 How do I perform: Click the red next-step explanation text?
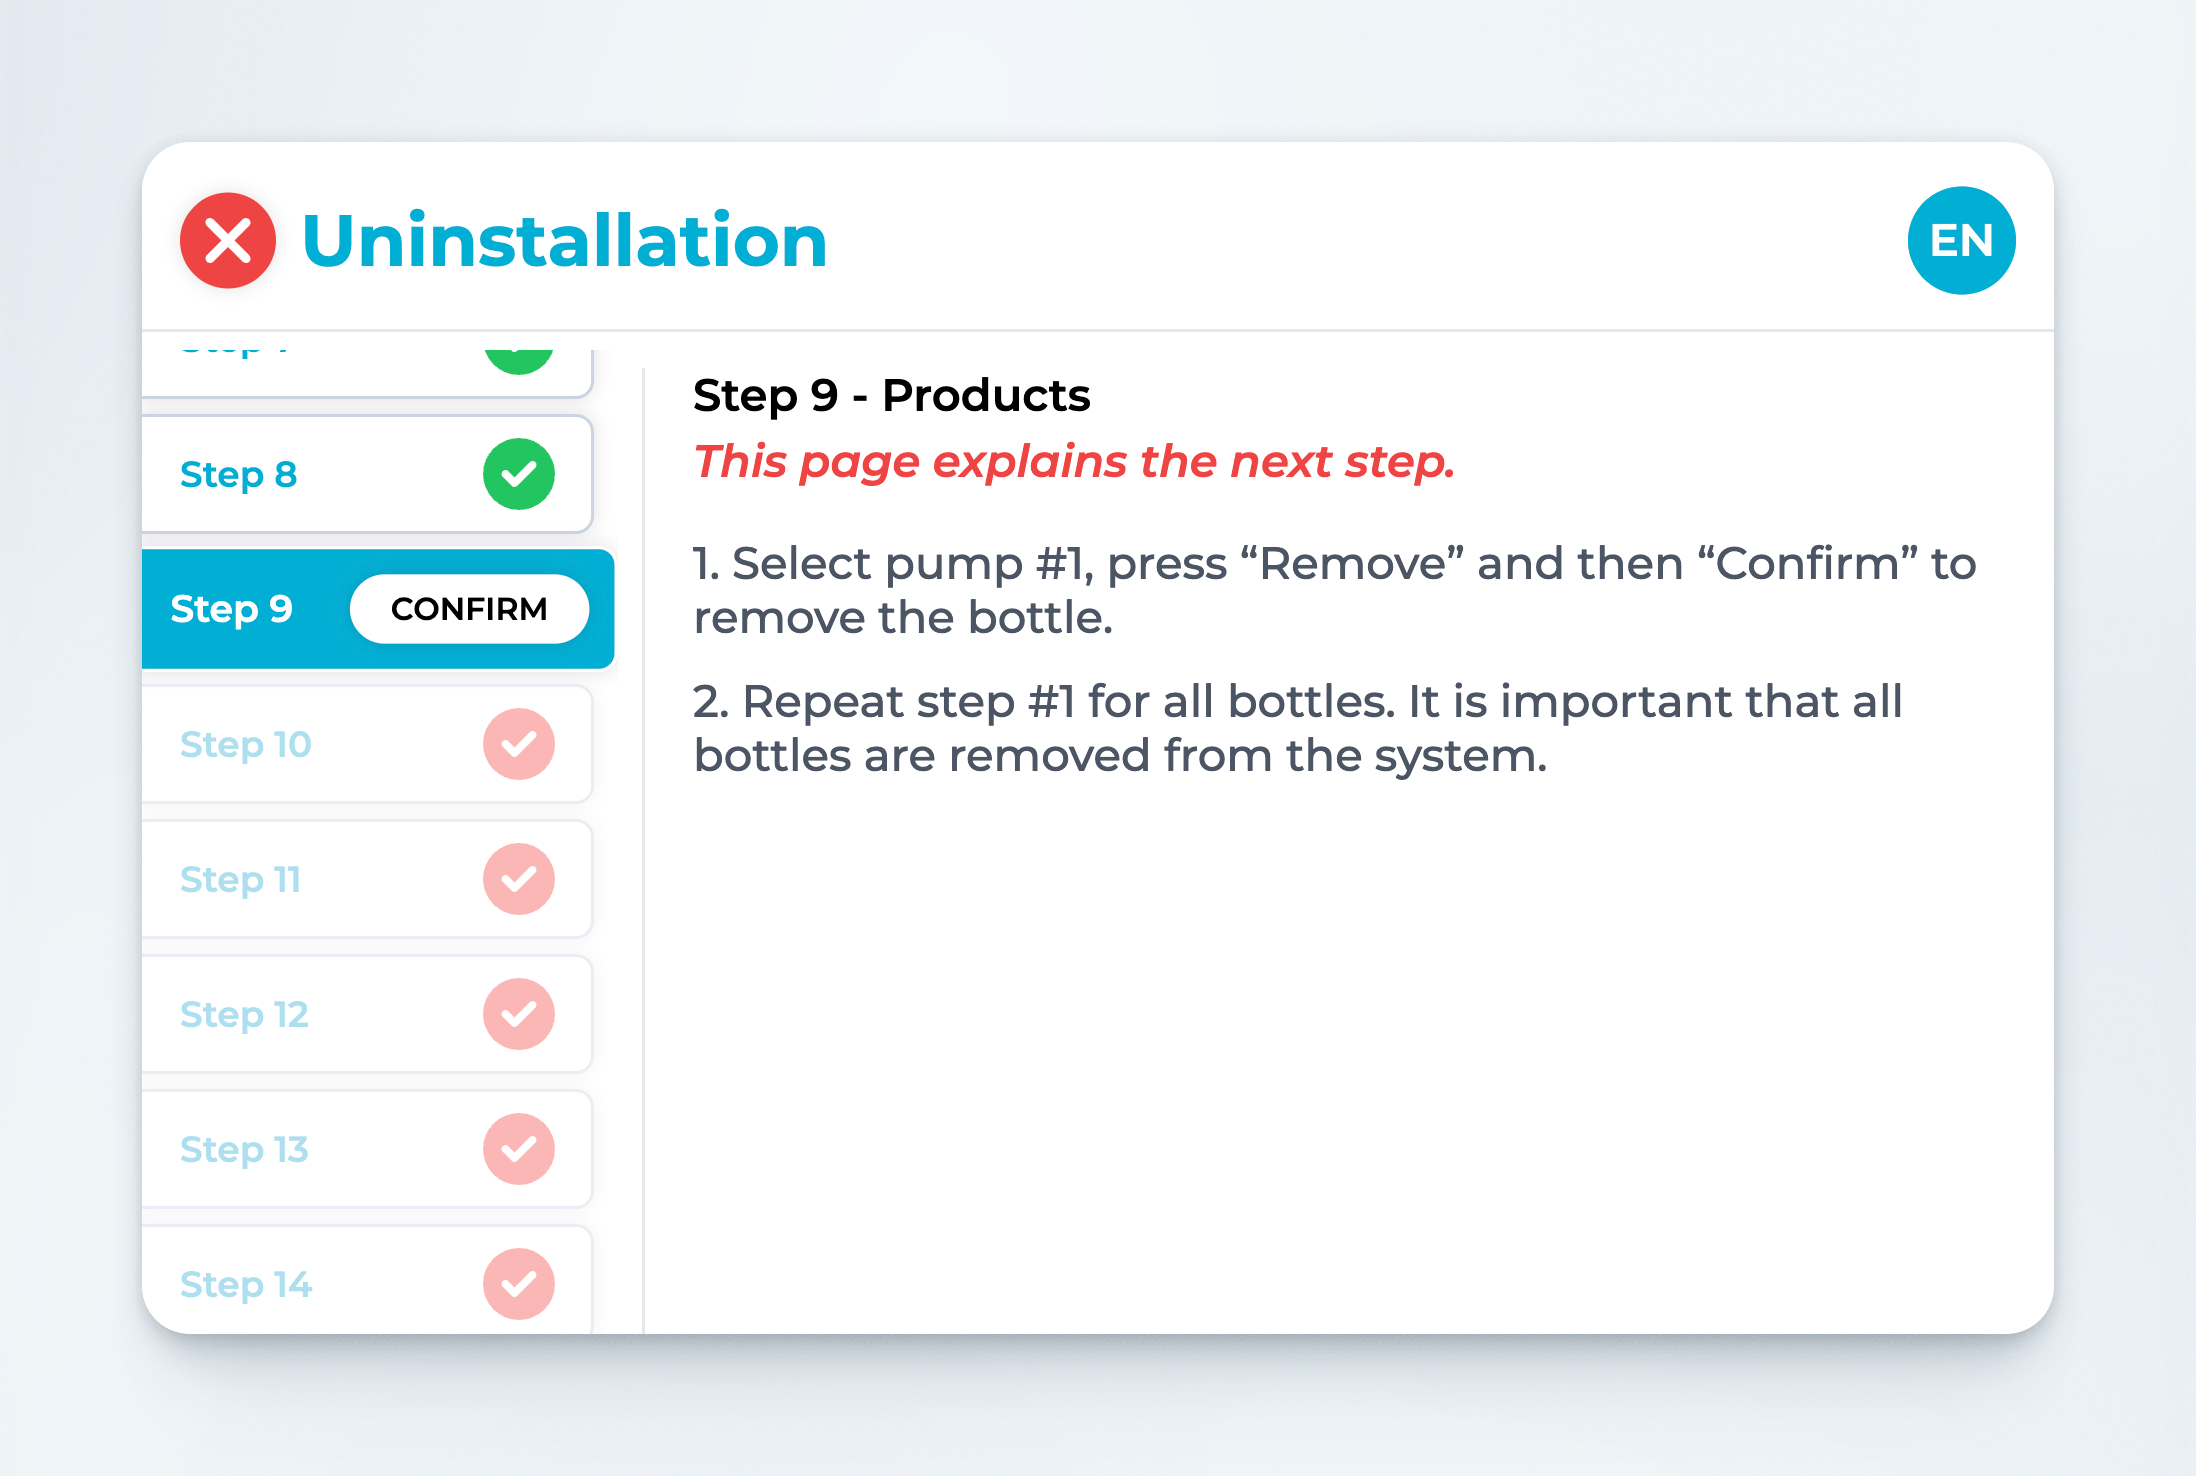(x=1073, y=462)
